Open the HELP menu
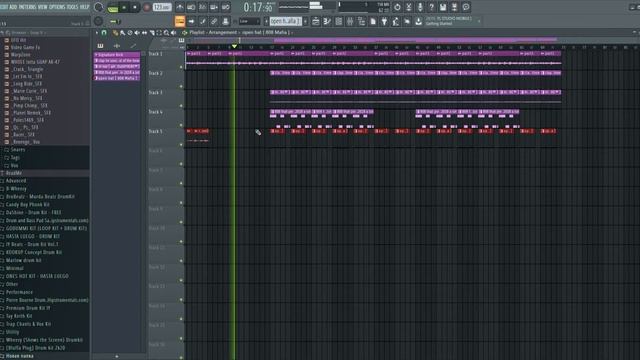Viewport: 640px width, 360px height. (84, 7)
